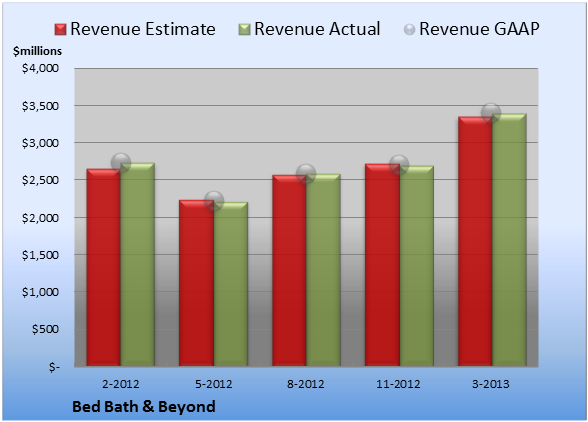Click the '$3,000' axis value
The height and width of the screenshot is (422, 588).
[x=40, y=143]
